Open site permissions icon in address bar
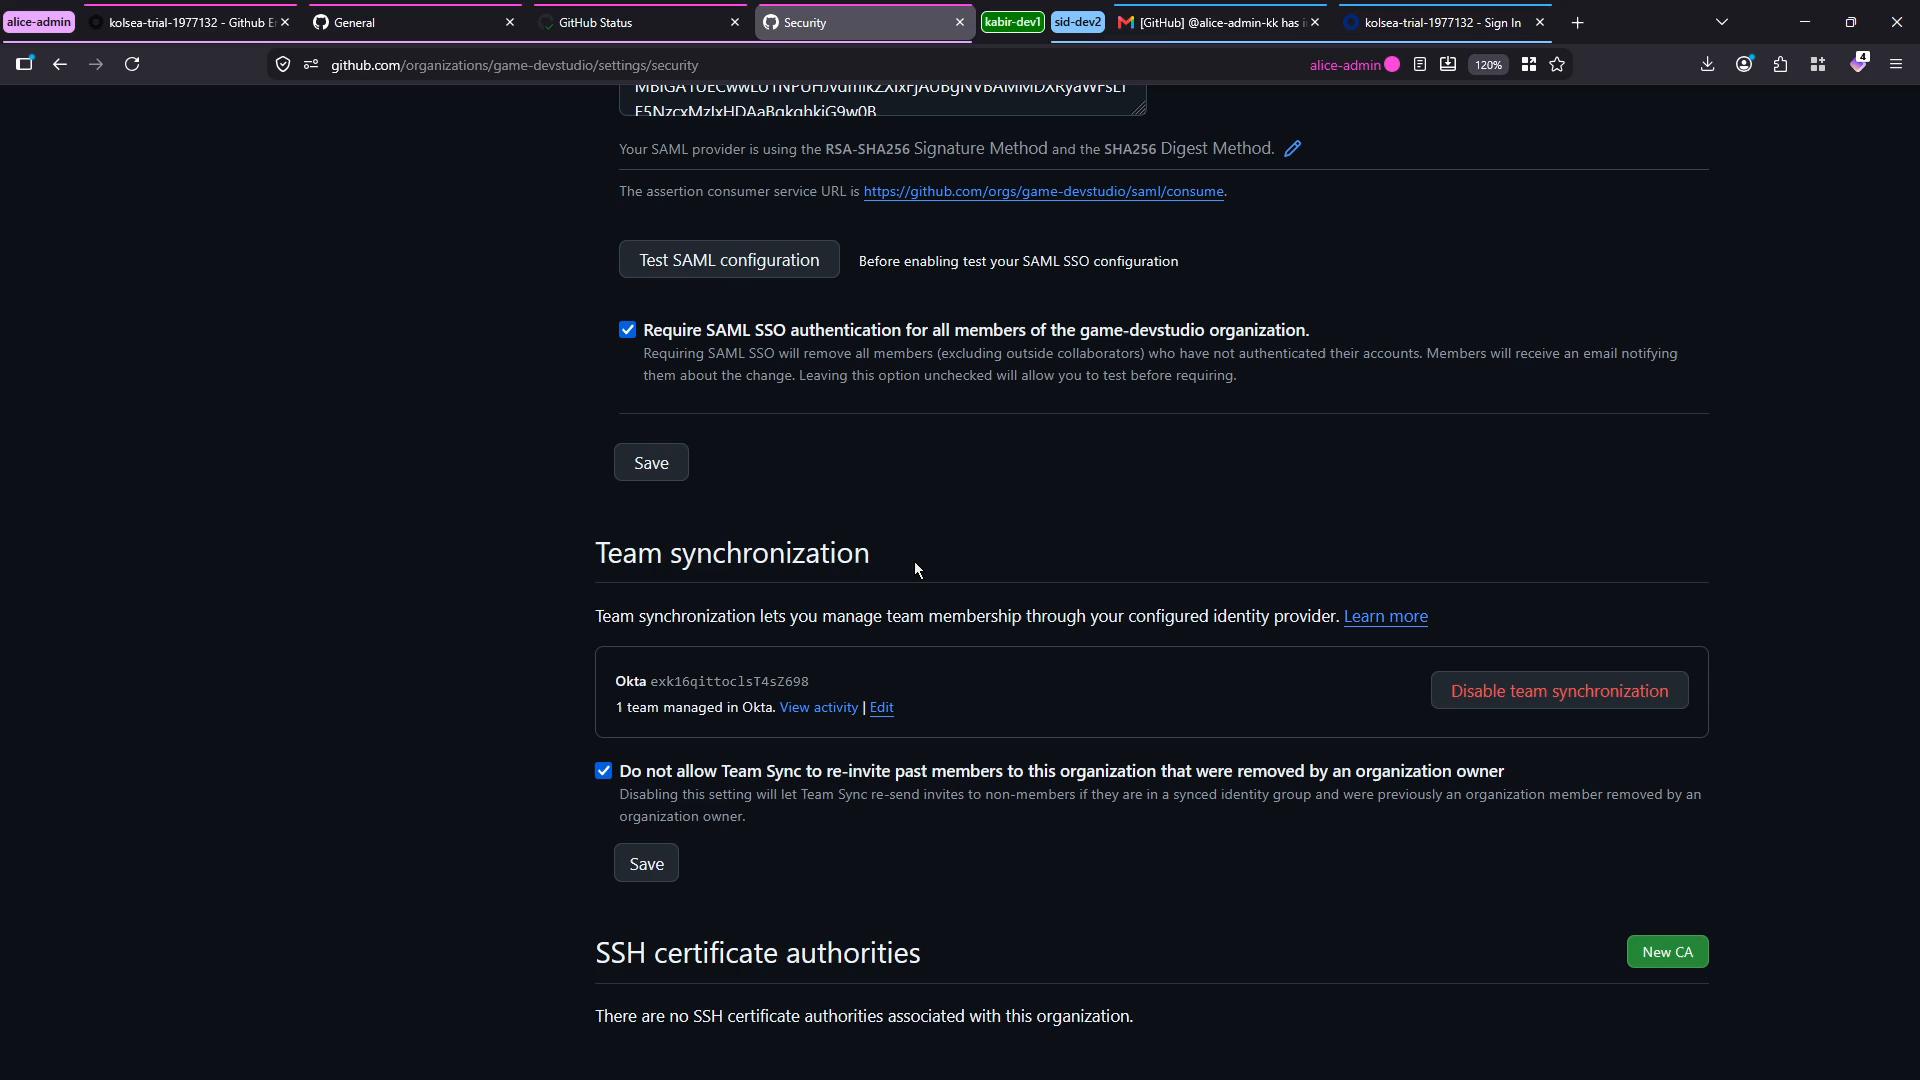 (311, 65)
